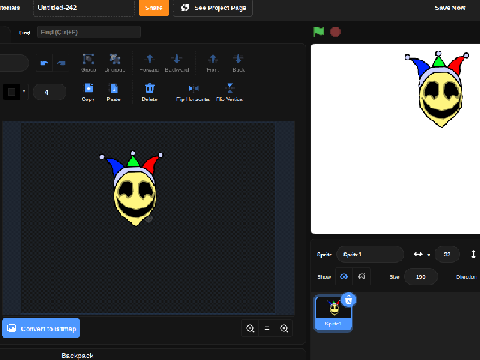
Task: Open the outline color swatch
Action: 11,92
